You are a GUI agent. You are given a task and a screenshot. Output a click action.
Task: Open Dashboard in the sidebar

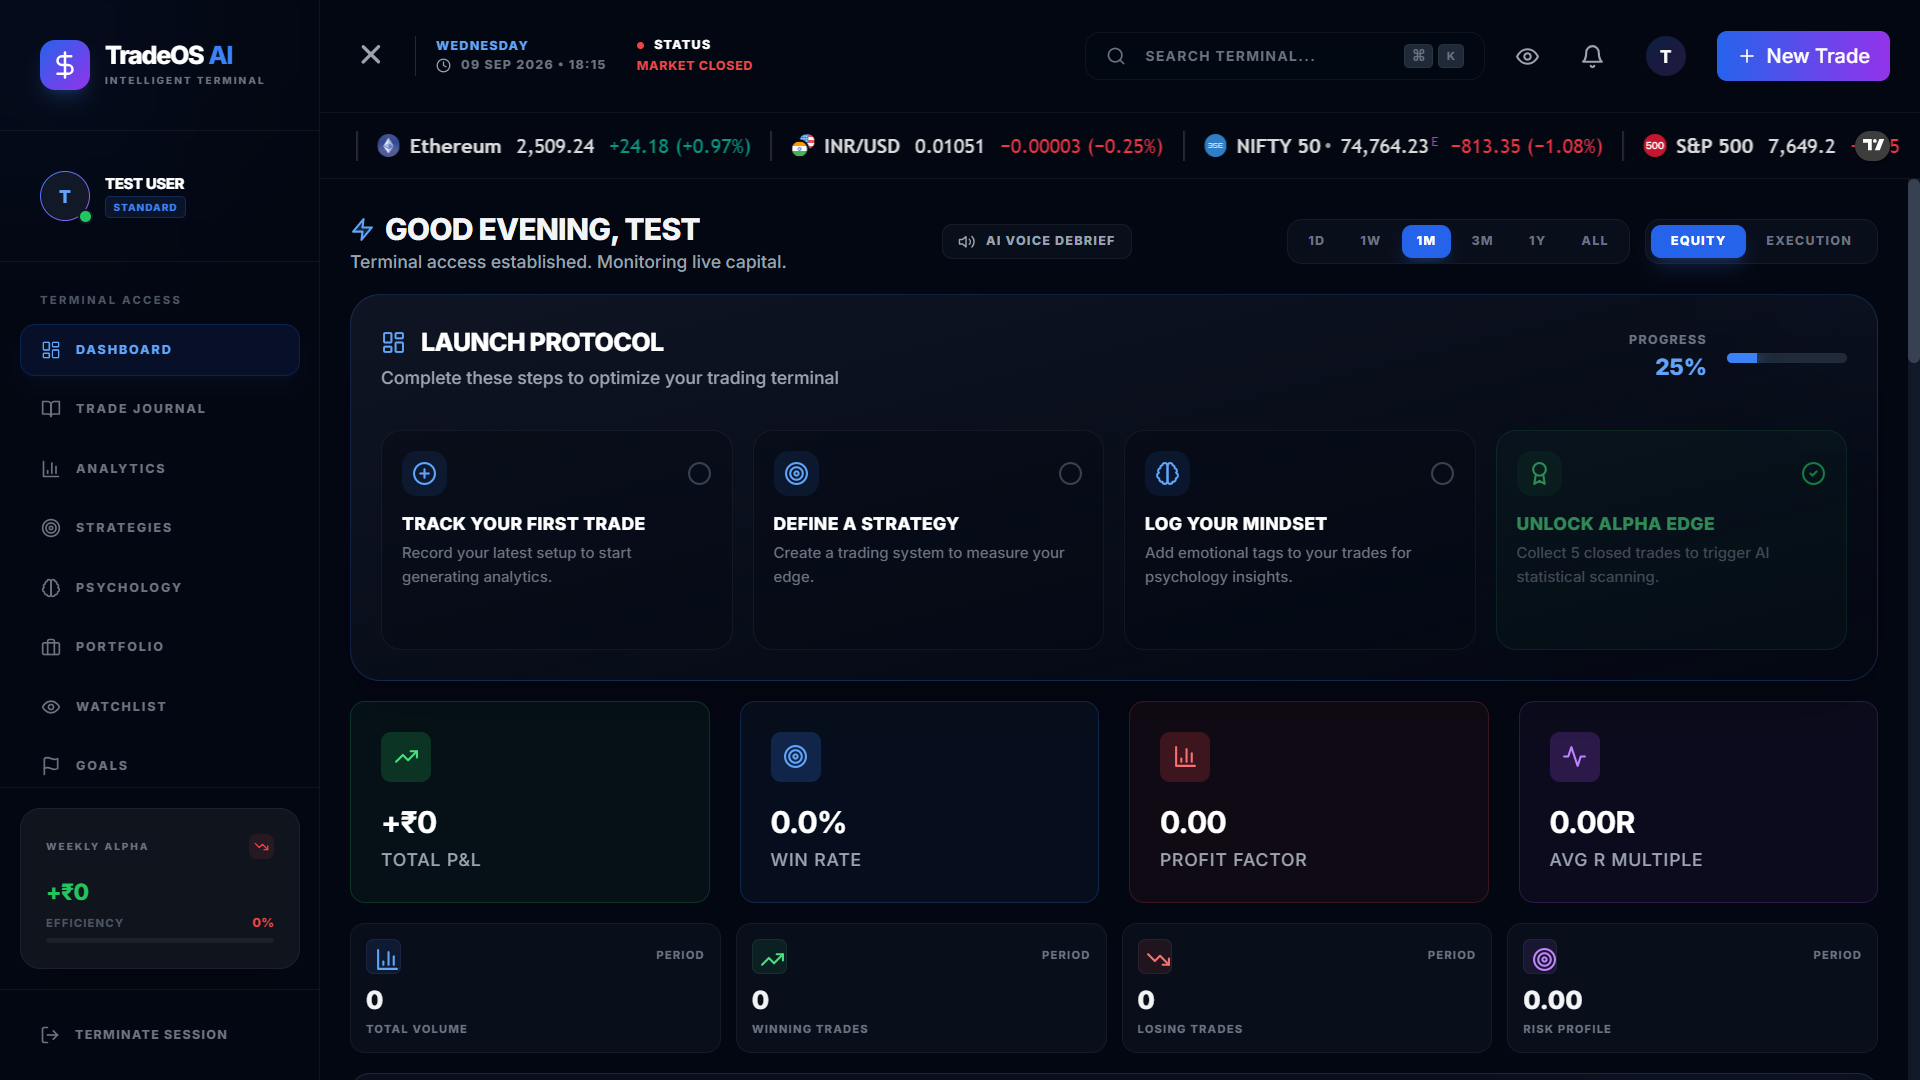point(160,350)
